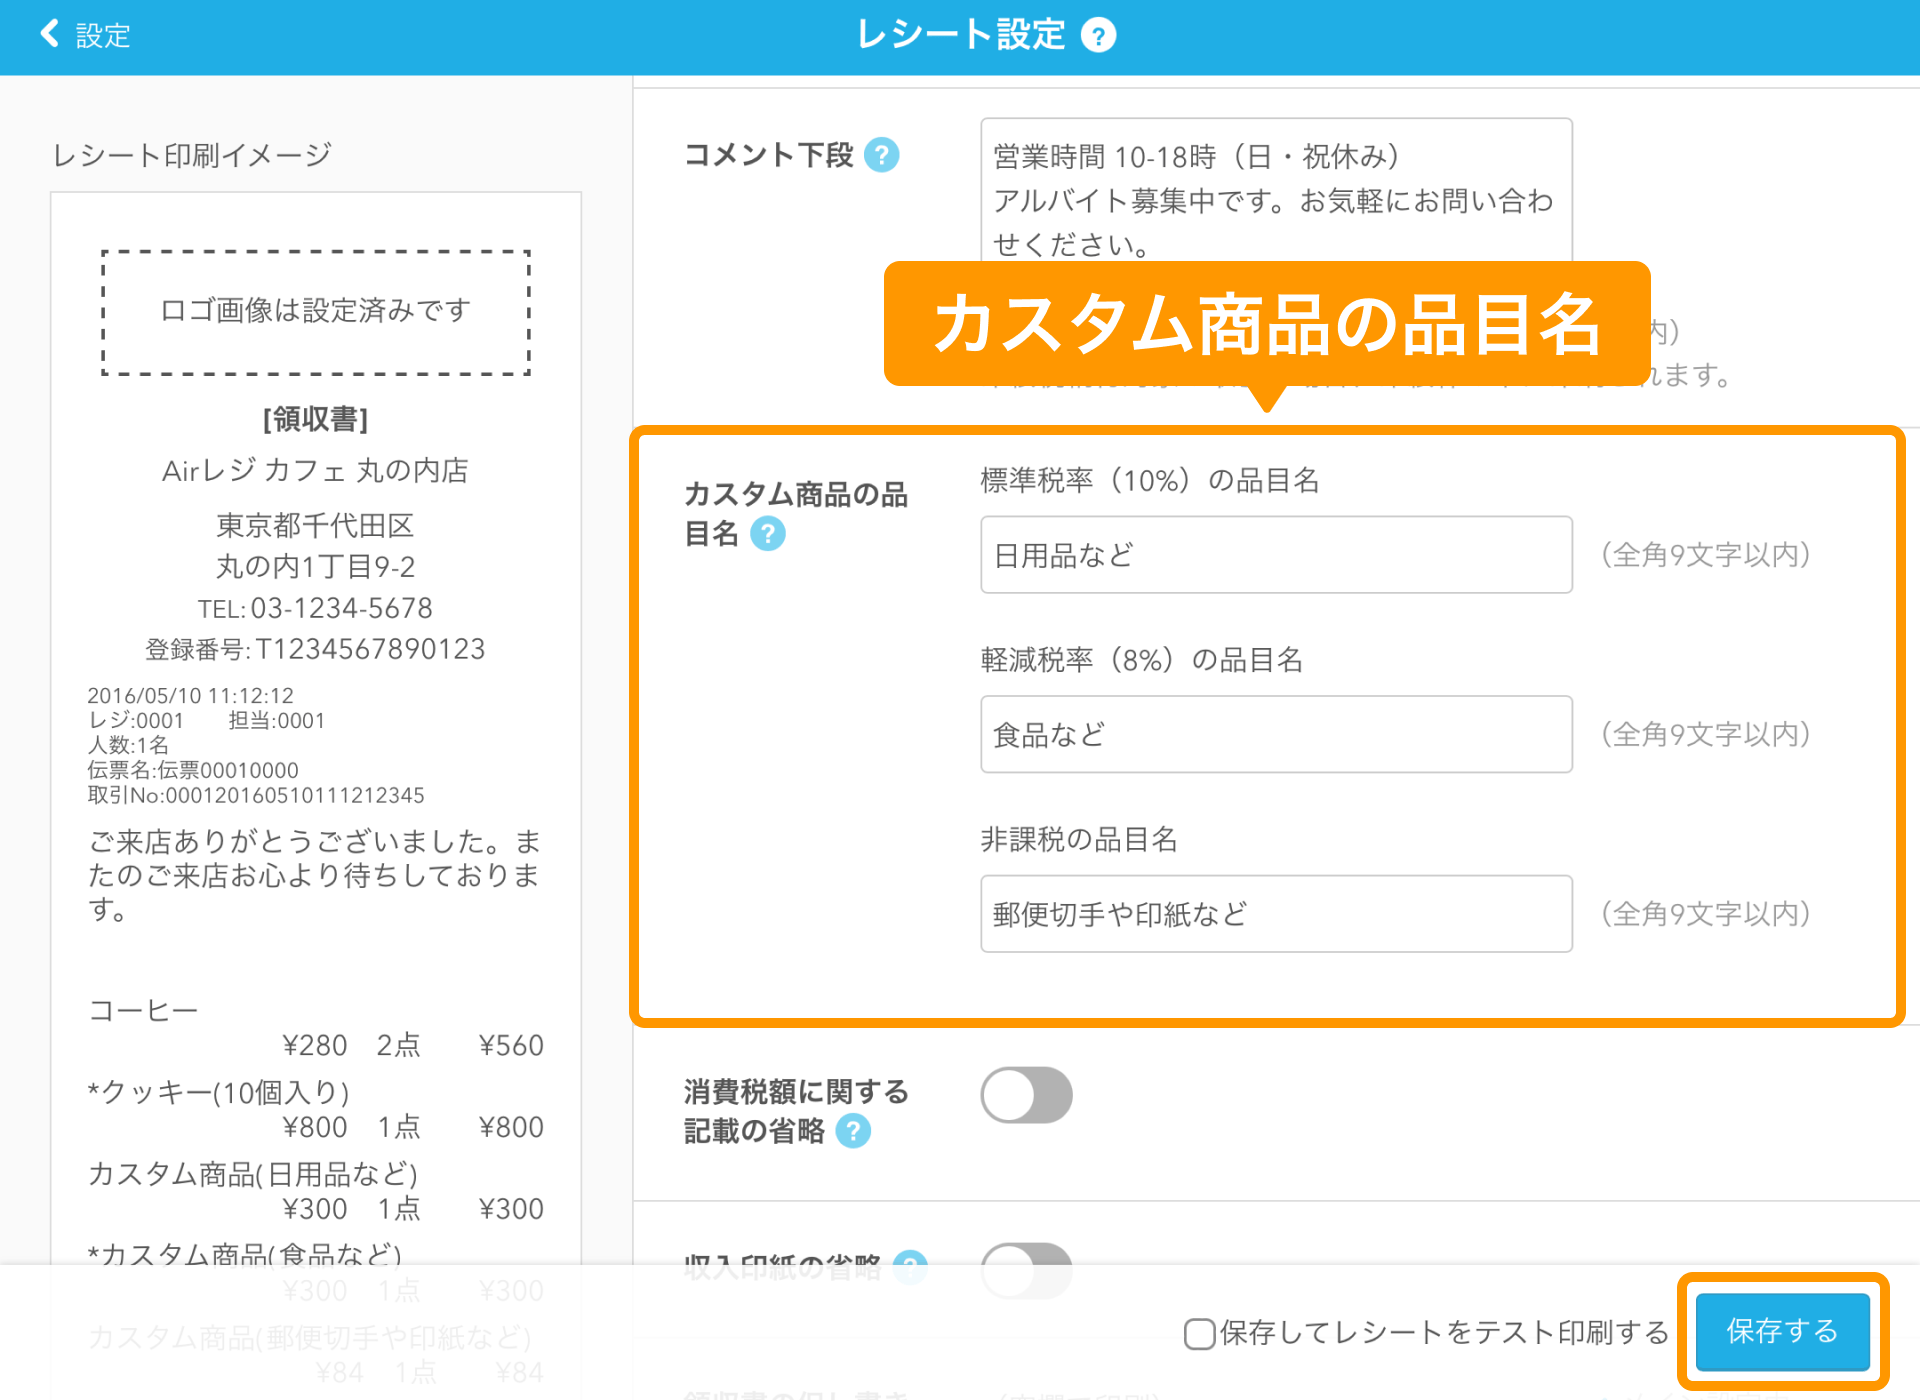Image resolution: width=1920 pixels, height=1400 pixels.
Task: Open help for 収入印紙の省略
Action: 911,1267
